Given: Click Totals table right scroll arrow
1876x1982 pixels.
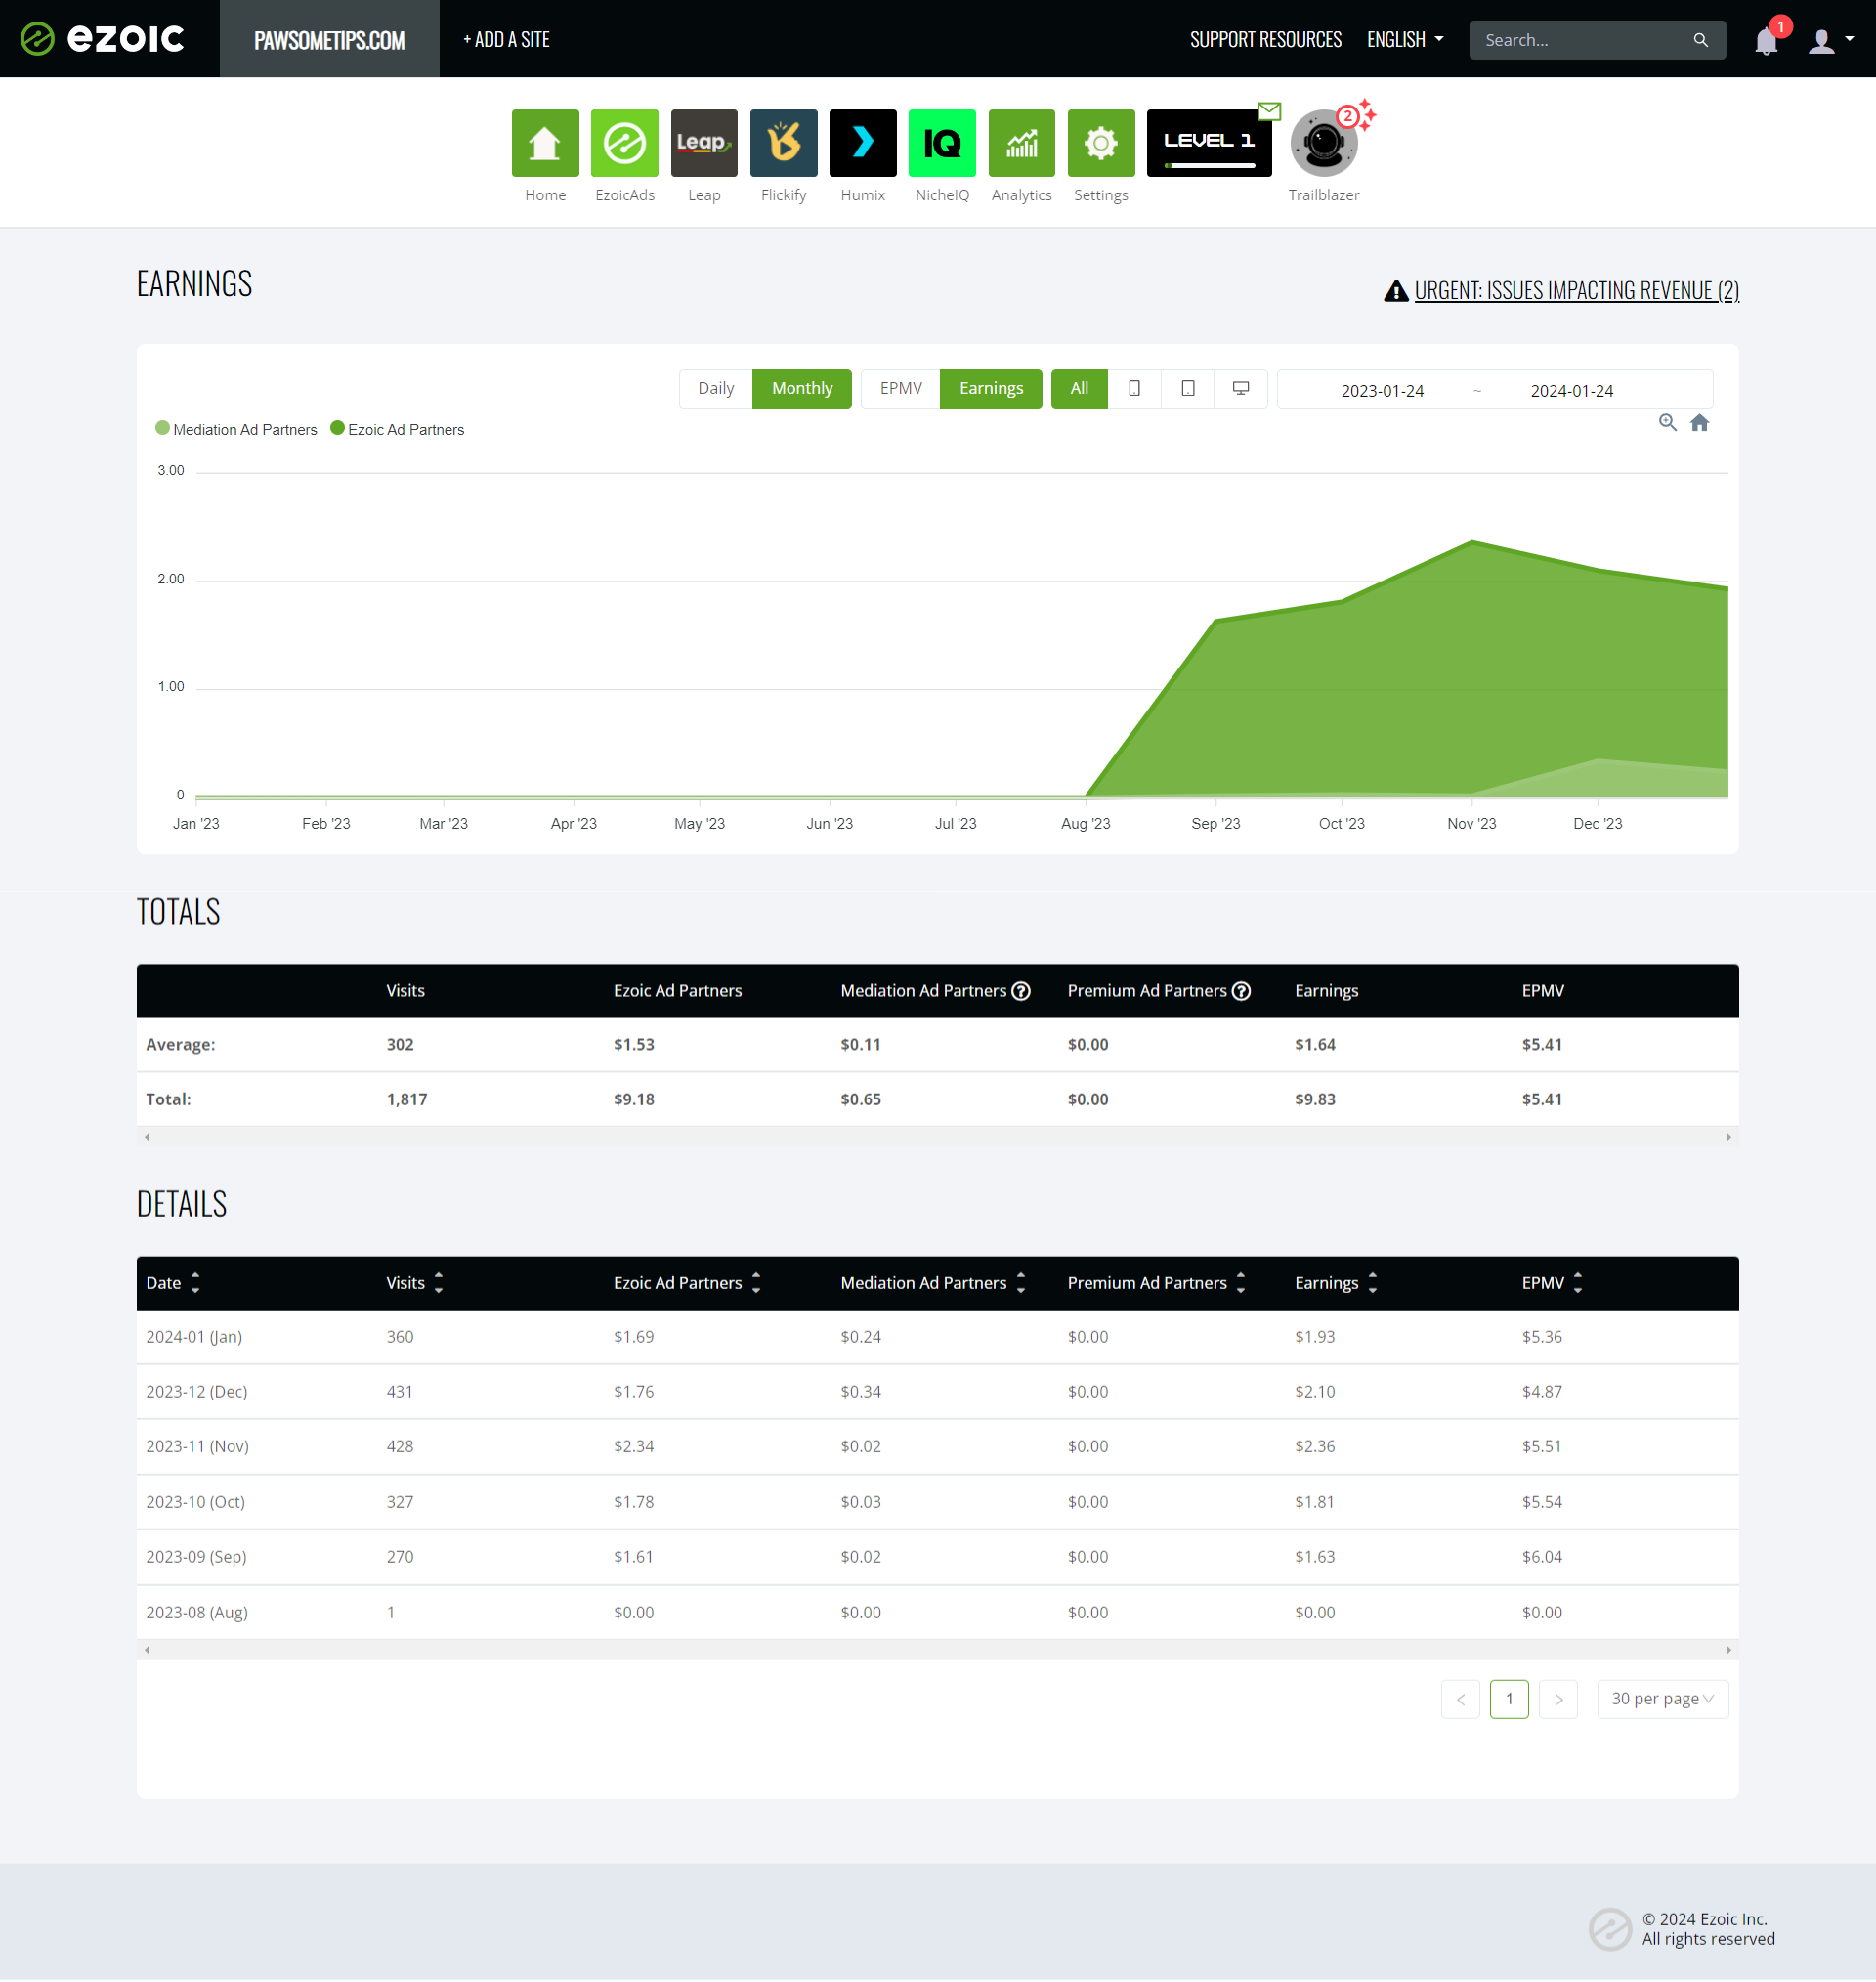Looking at the screenshot, I should (1728, 1137).
